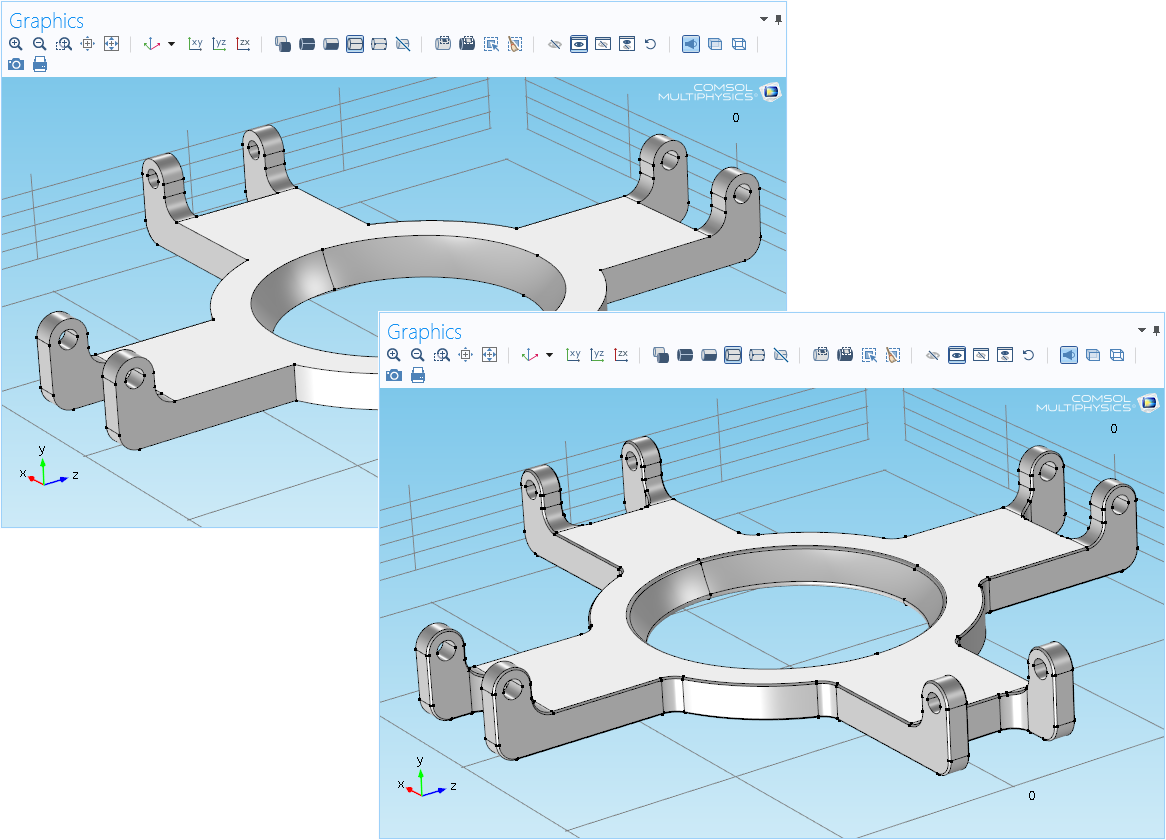Screen dimensions: 1166x840
Task: Activate Zoom Box in the front Graphics window
Action: pyautogui.click(x=442, y=355)
